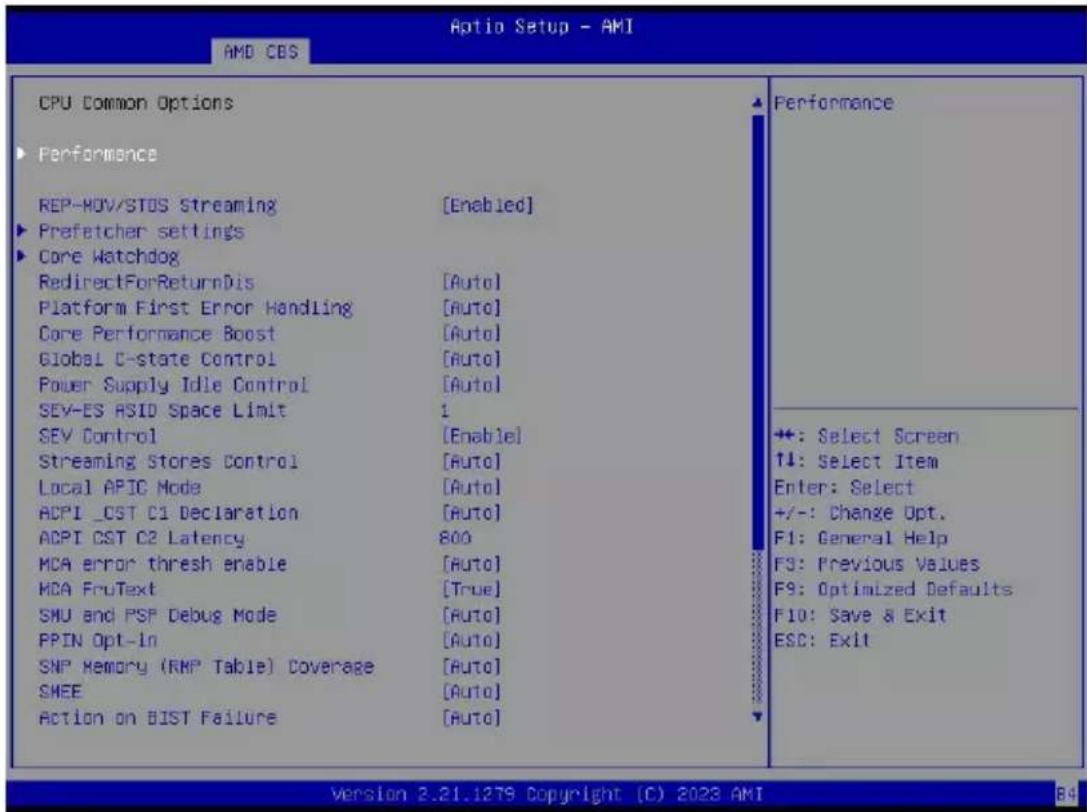The height and width of the screenshot is (812, 1087).
Task: Click F9: Optimized Defaults hint
Action: [x=893, y=590]
